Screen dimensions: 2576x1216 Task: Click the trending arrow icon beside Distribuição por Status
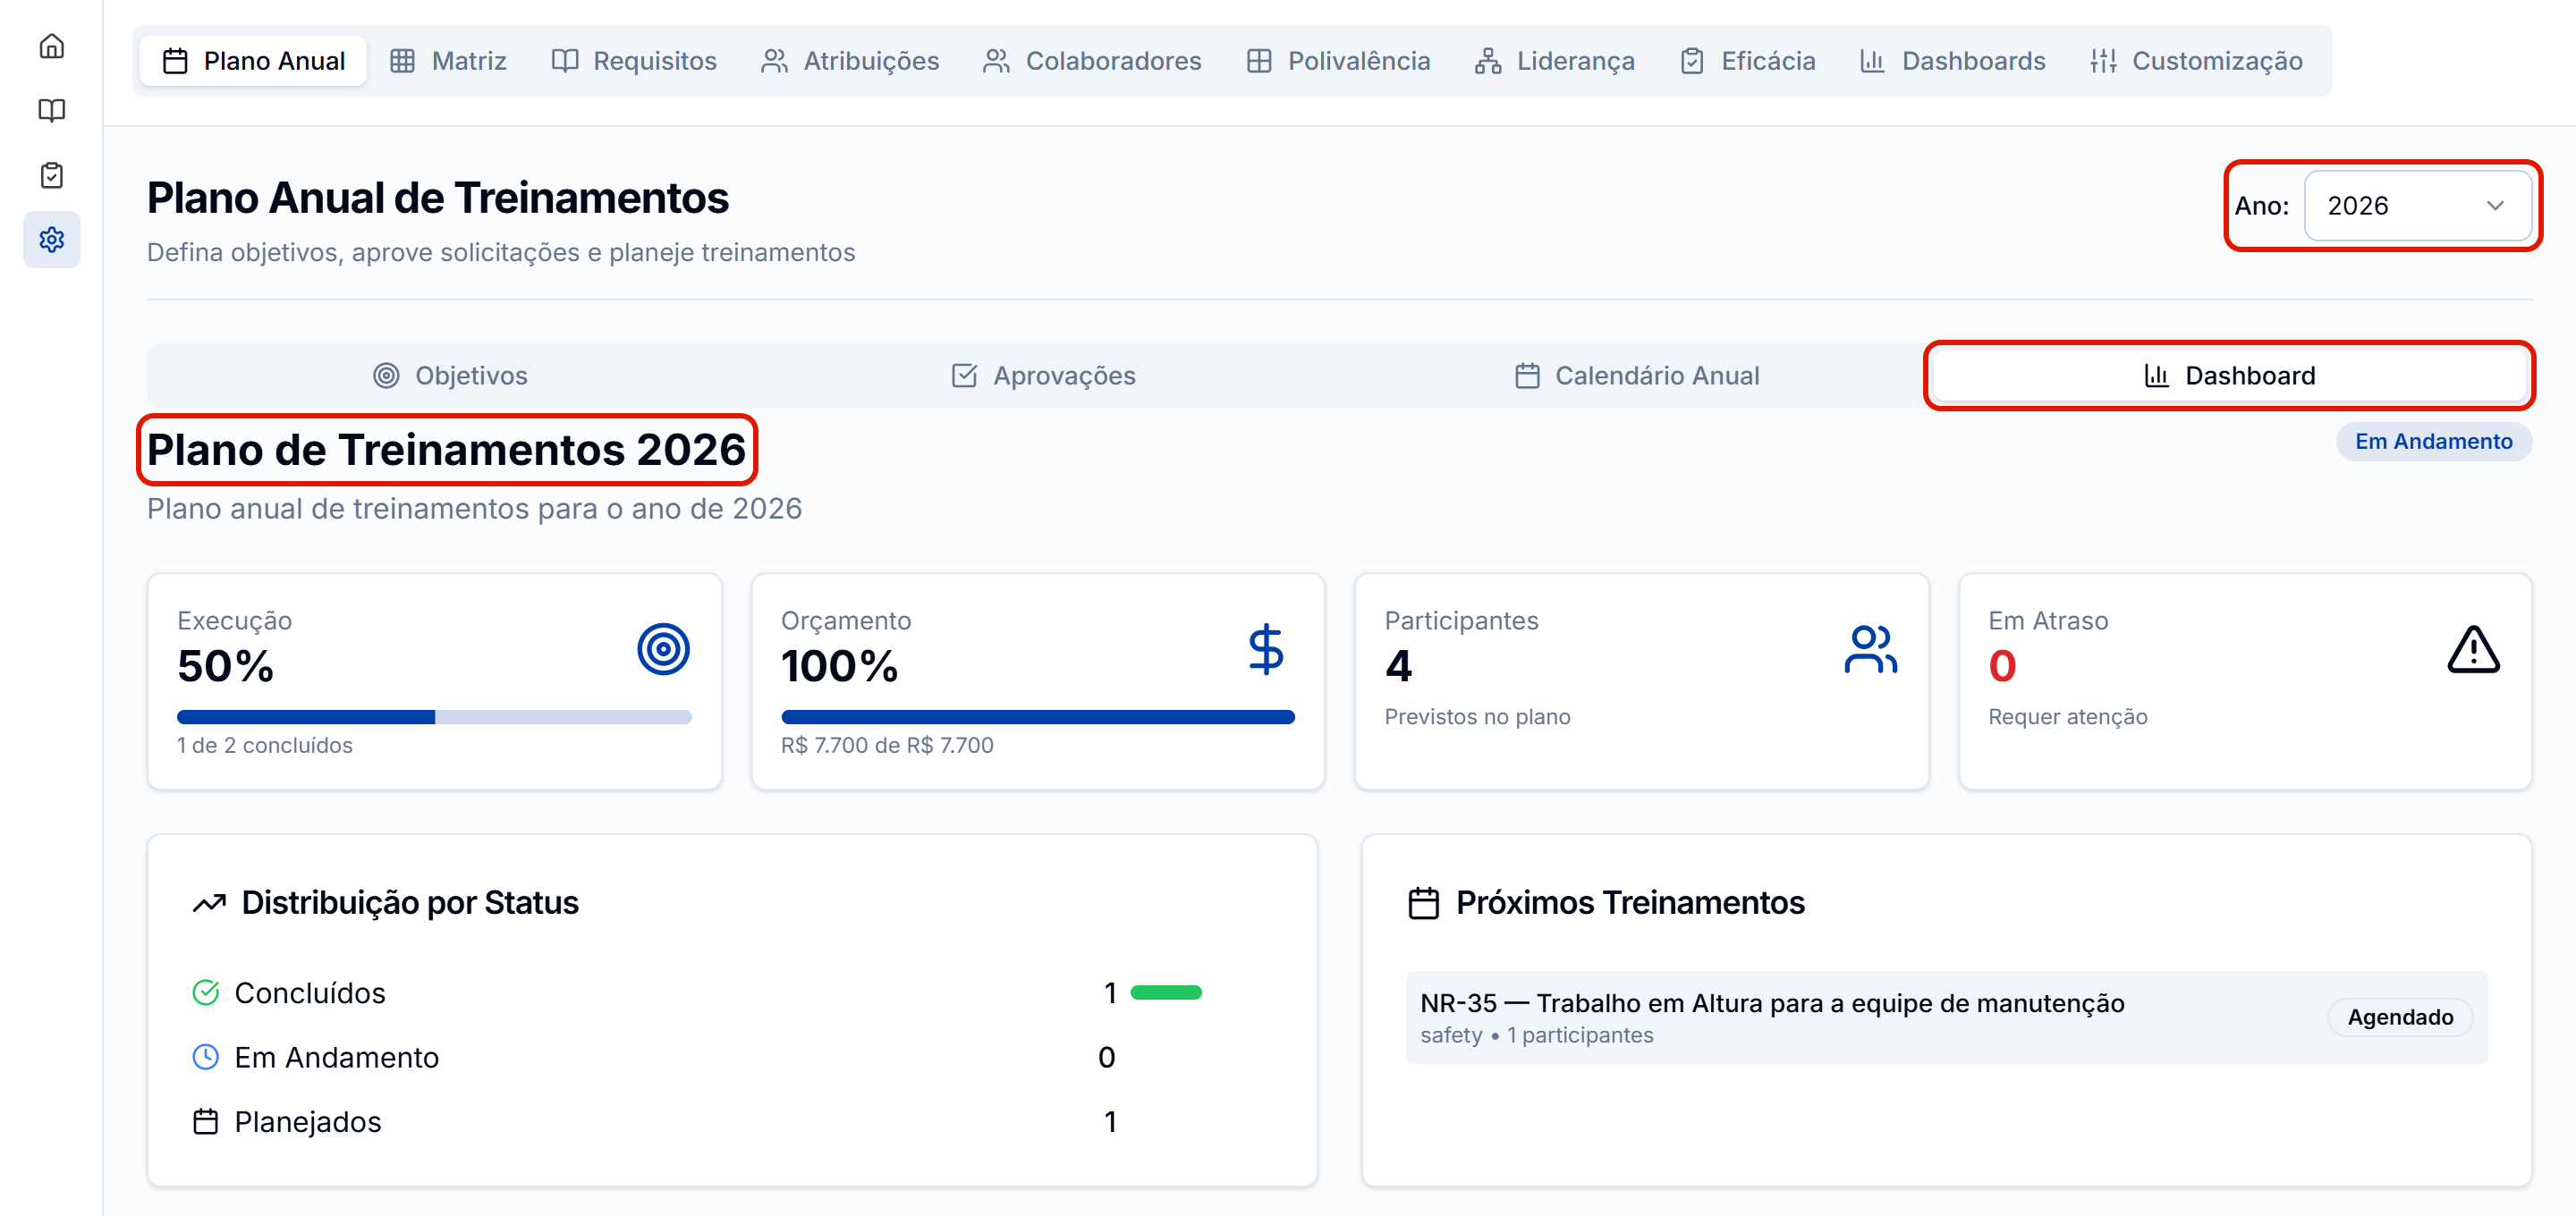pos(209,903)
